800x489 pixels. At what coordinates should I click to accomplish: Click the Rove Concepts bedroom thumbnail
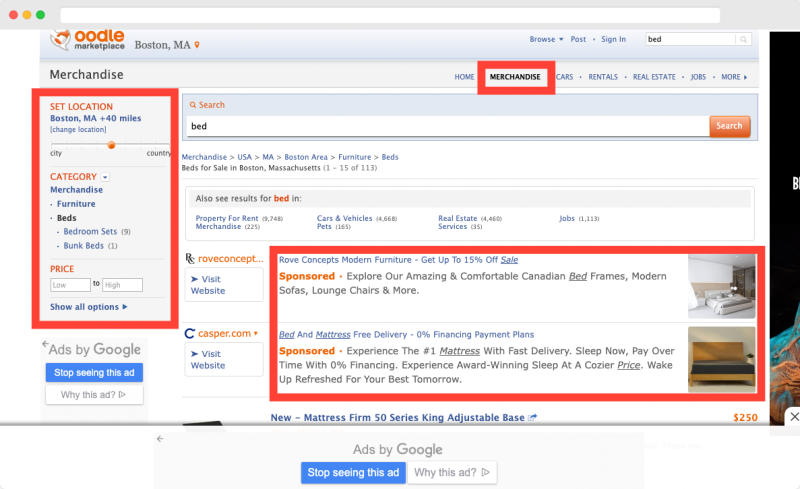point(721,286)
